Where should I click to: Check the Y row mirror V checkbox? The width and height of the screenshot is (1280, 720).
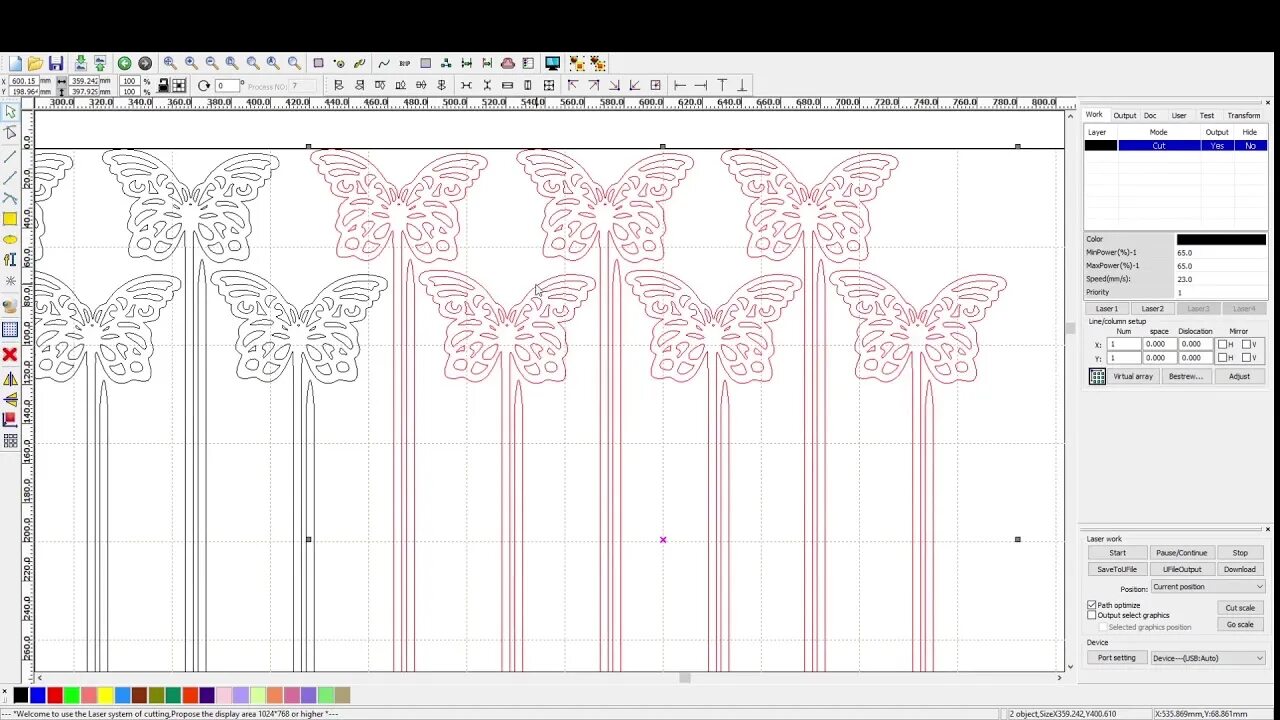tap(1246, 357)
